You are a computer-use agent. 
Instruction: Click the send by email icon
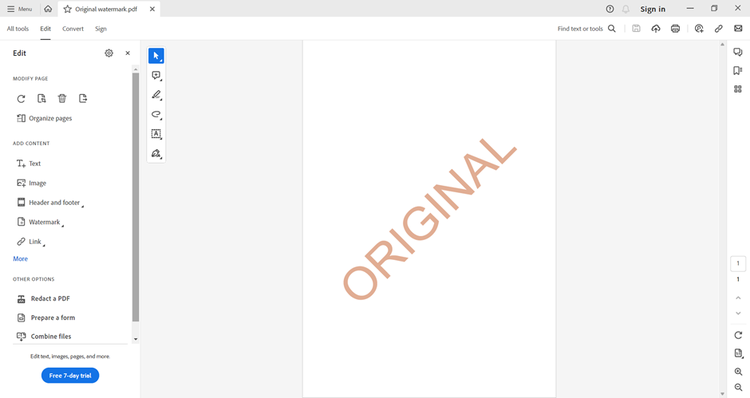[x=738, y=29]
